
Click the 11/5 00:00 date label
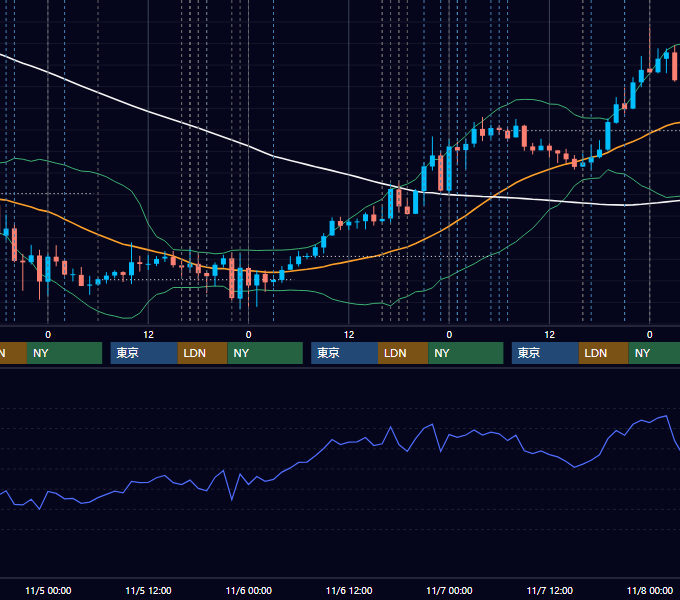pyautogui.click(x=48, y=590)
